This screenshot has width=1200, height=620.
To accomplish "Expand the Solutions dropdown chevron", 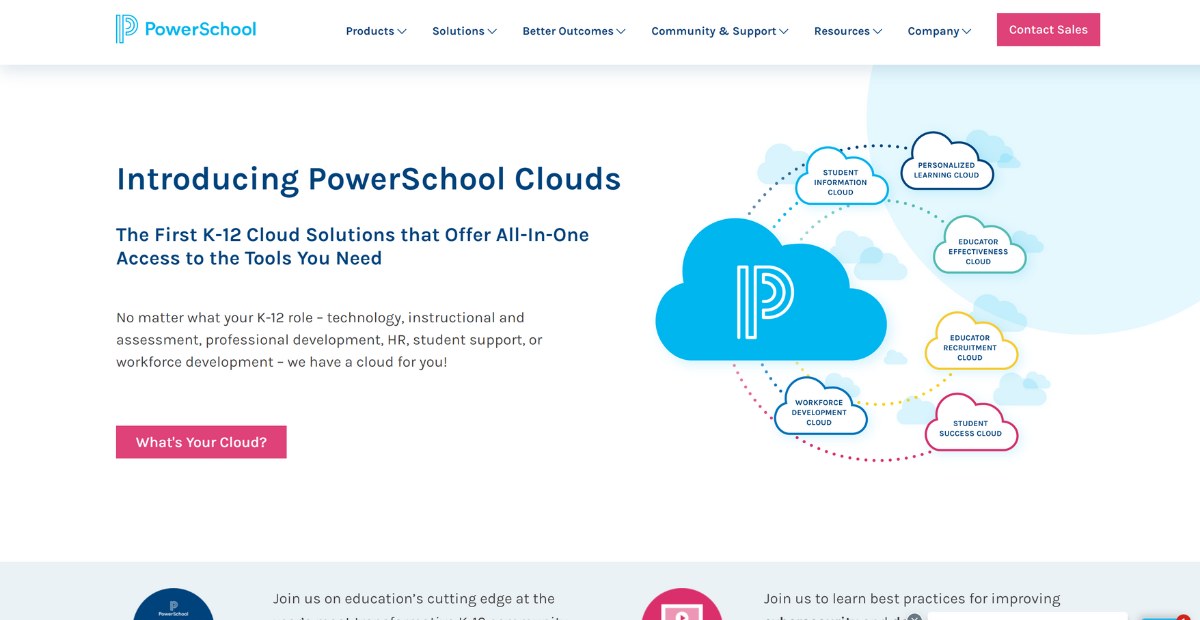I will 492,31.
